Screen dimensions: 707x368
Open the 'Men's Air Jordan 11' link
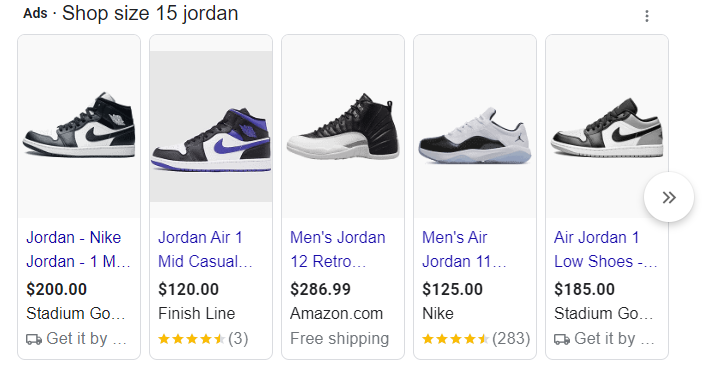[x=464, y=249]
